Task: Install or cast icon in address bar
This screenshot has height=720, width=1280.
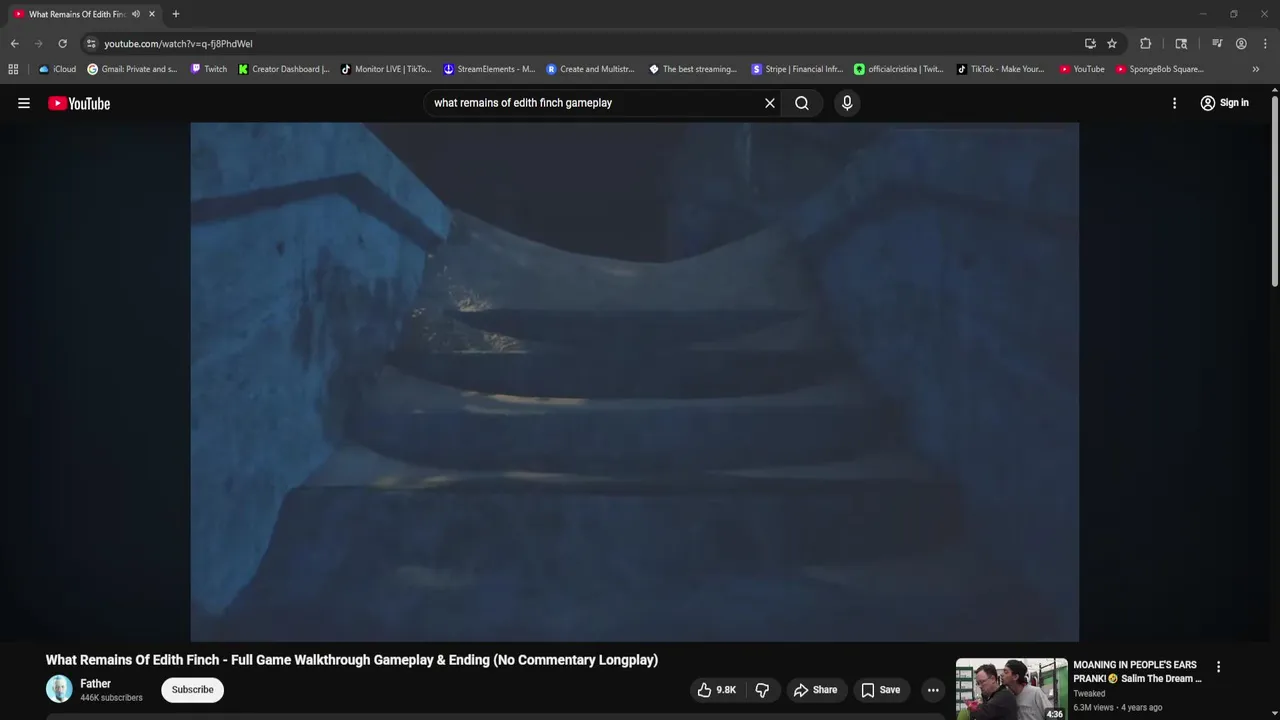Action: click(1090, 44)
